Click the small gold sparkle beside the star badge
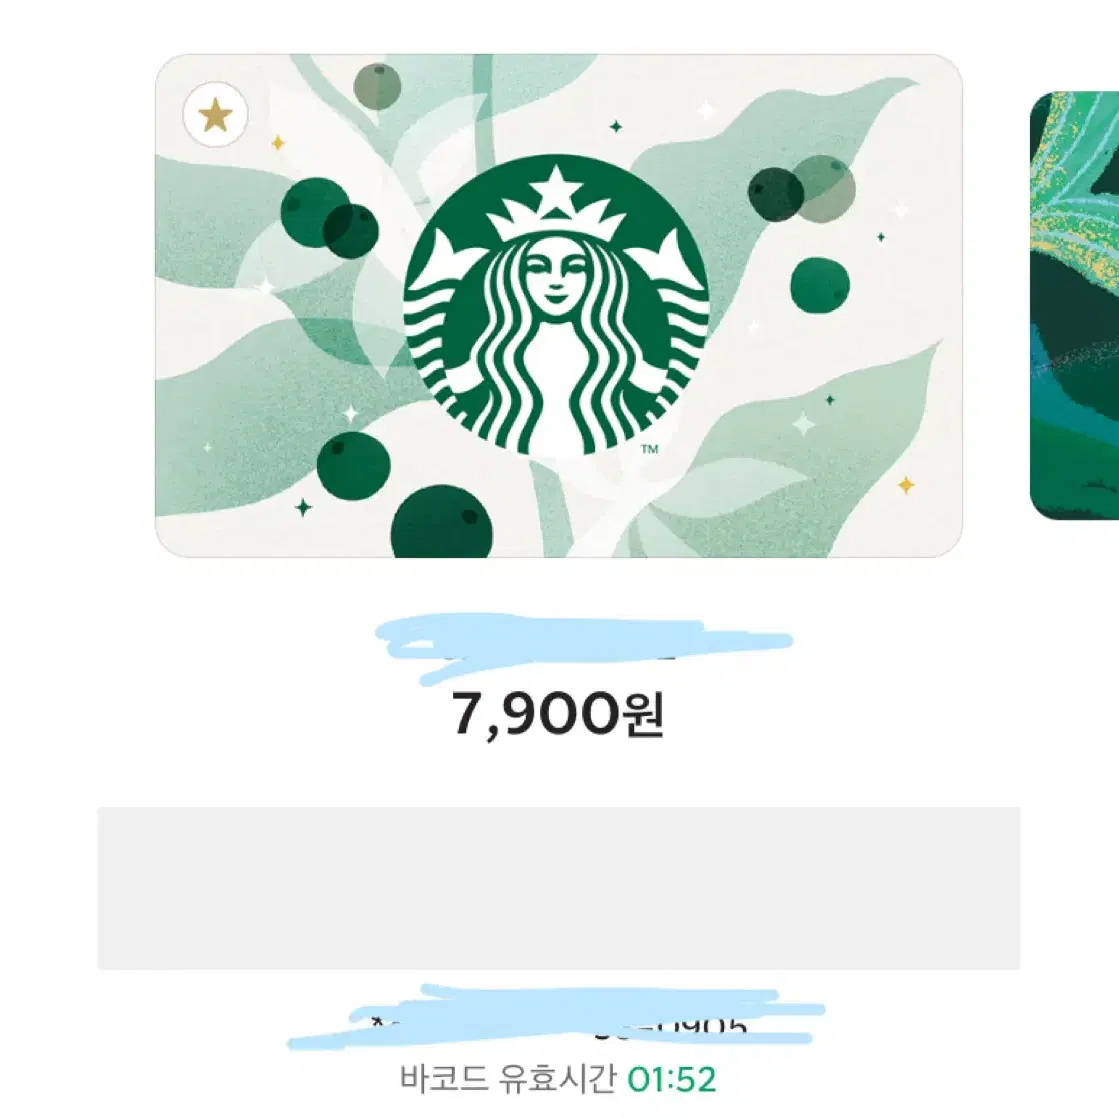This screenshot has height=1119, width=1119. [278, 143]
